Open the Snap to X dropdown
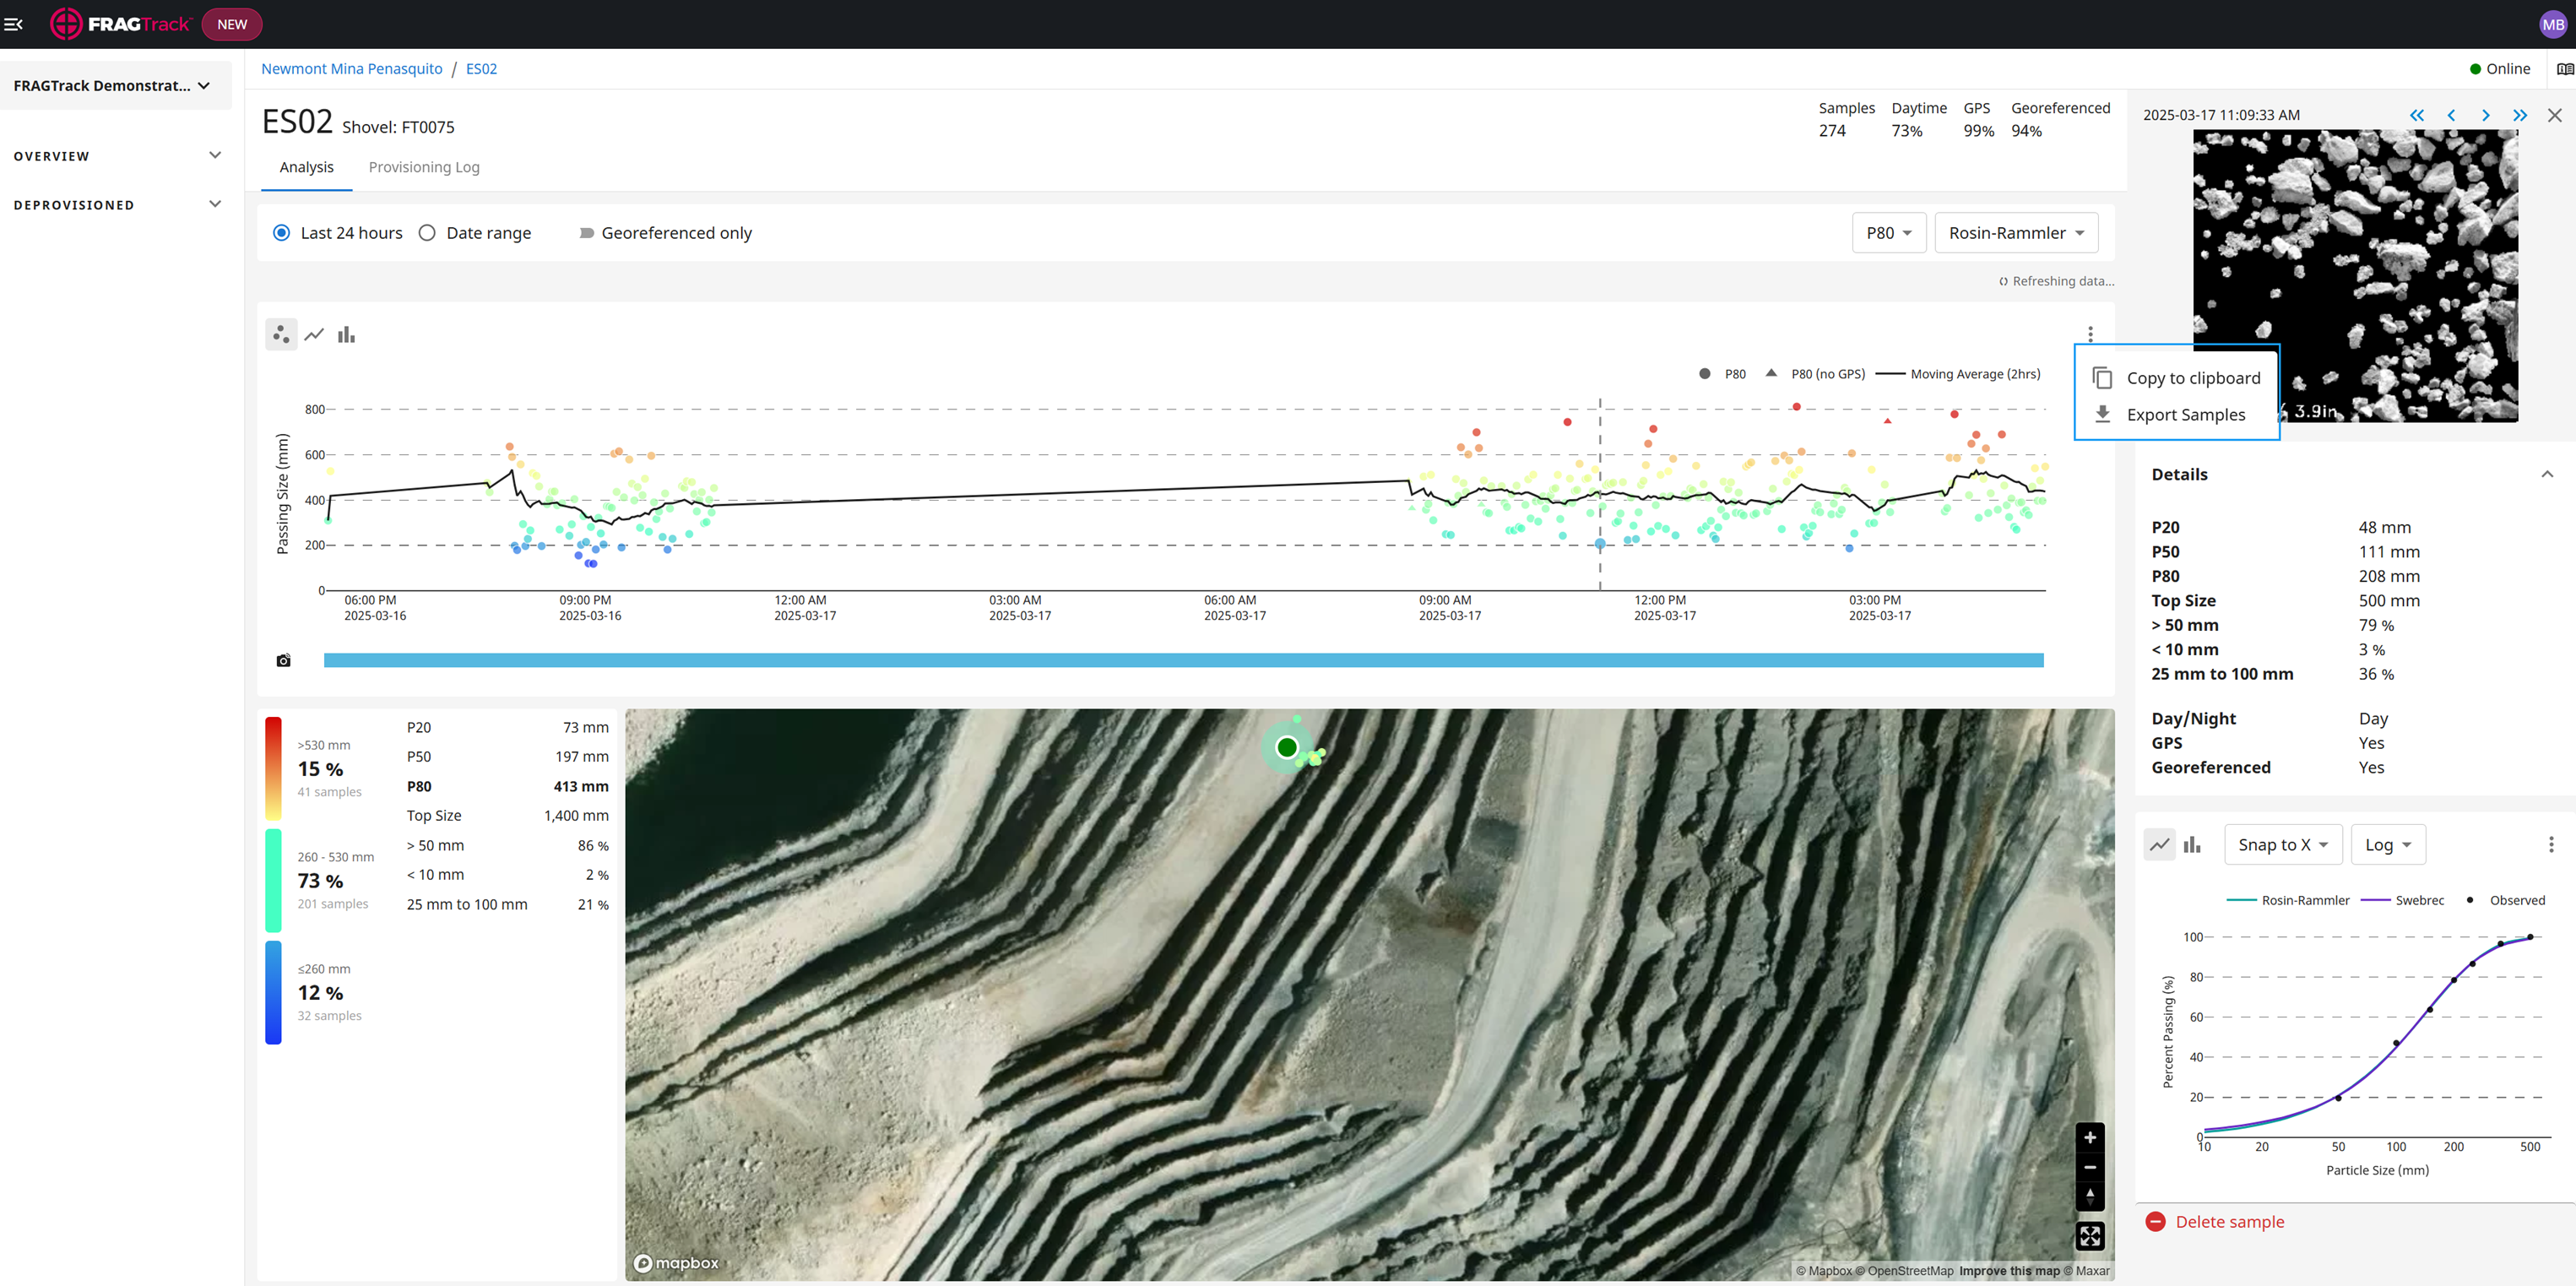The width and height of the screenshot is (2576, 1286). [x=2283, y=845]
